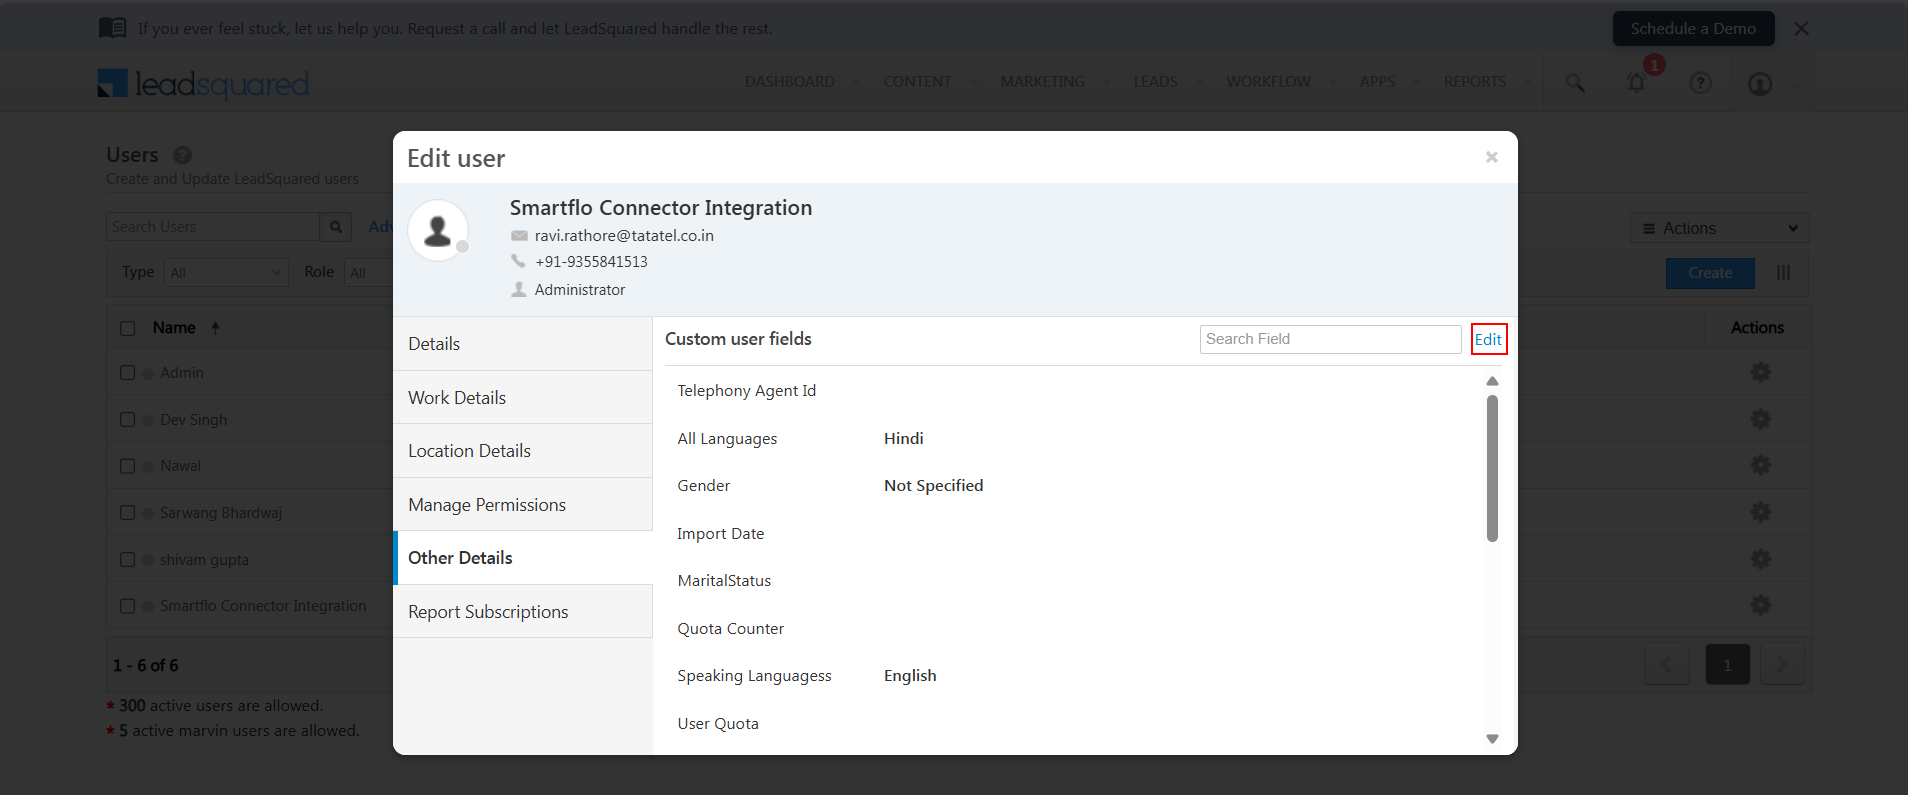
Task: Click the user profile dropdown arrow
Action: pos(1794,85)
